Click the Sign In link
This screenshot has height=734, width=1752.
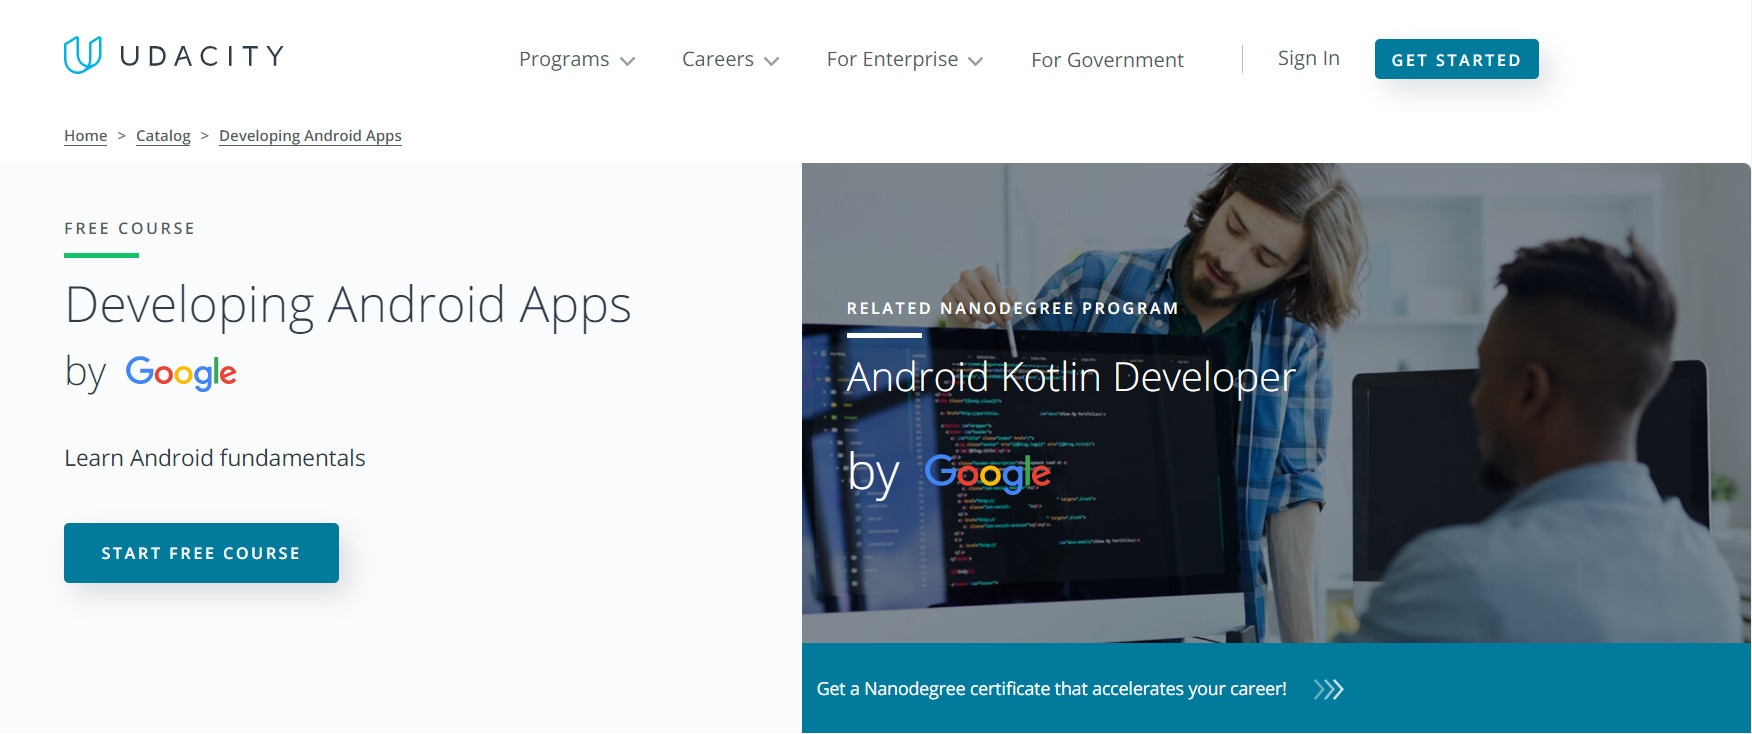[x=1308, y=58]
